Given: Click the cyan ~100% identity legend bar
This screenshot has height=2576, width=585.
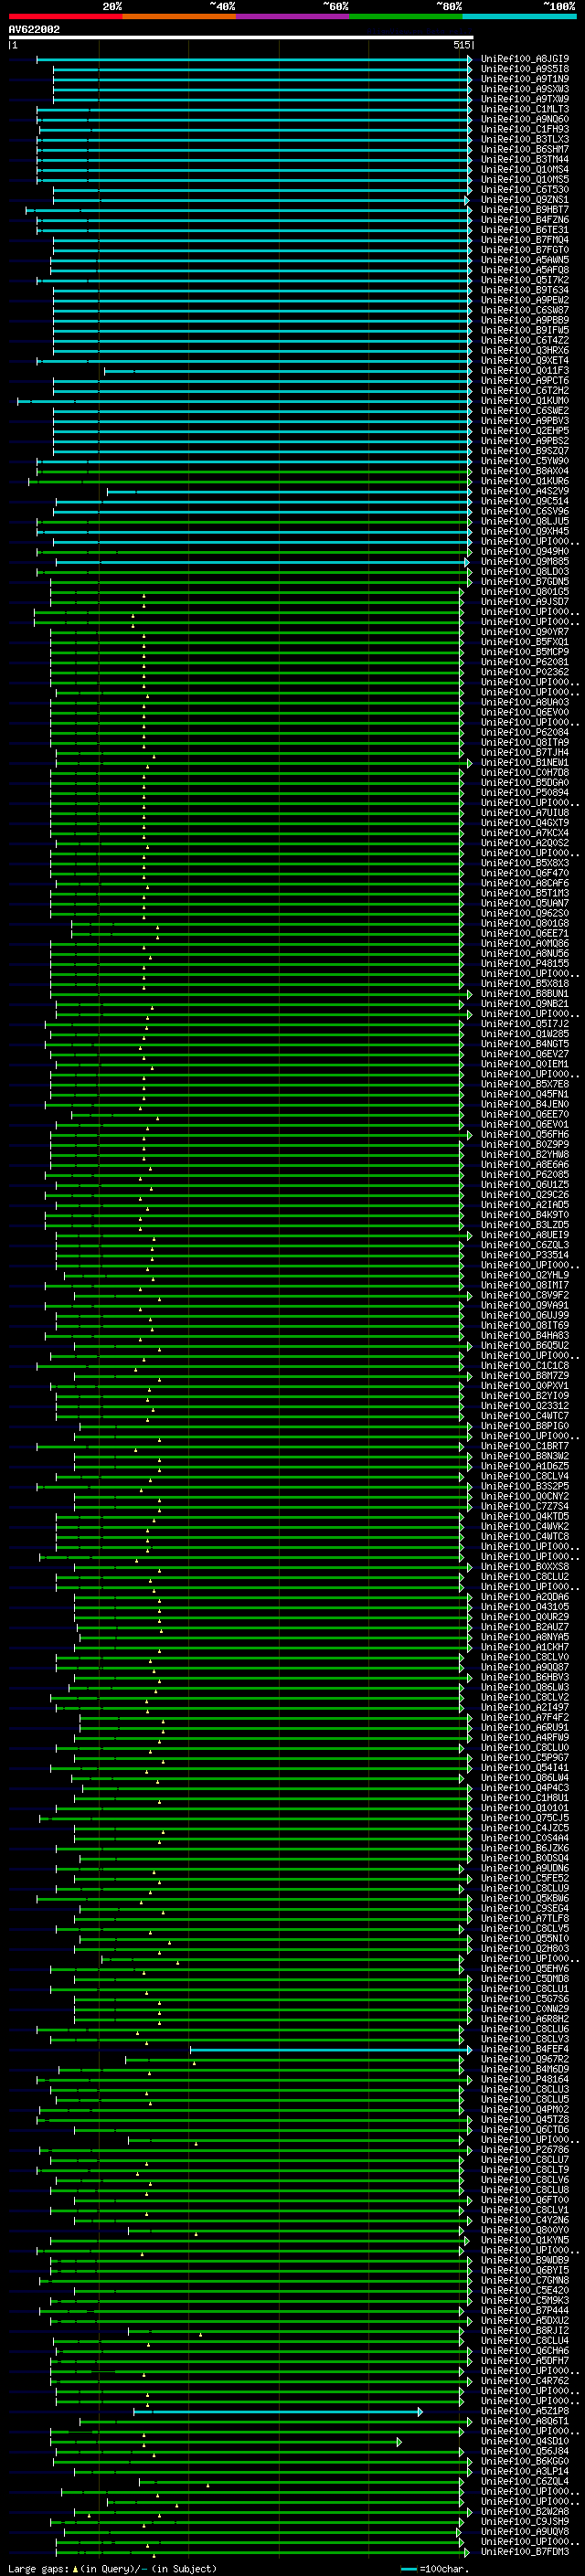Looking at the screenshot, I should click(x=519, y=17).
